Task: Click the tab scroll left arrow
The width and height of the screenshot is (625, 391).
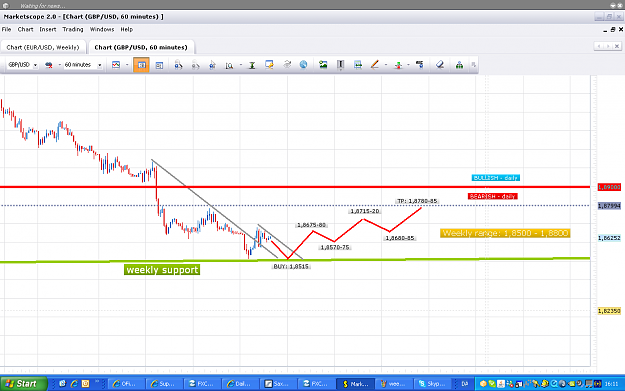Action: pos(599,47)
